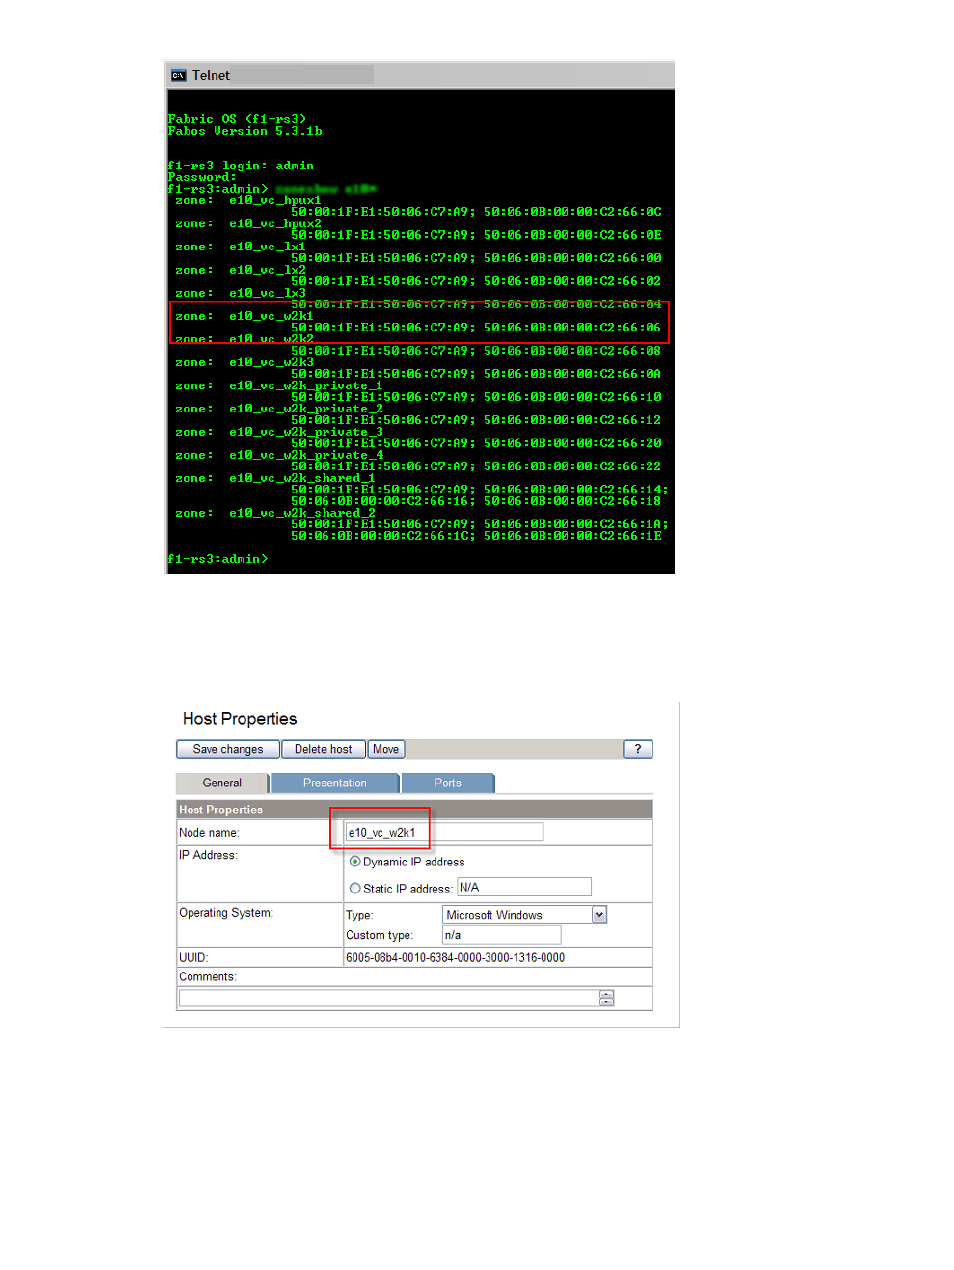Click the Node name input field
The width and height of the screenshot is (954, 1270).
pos(444,832)
